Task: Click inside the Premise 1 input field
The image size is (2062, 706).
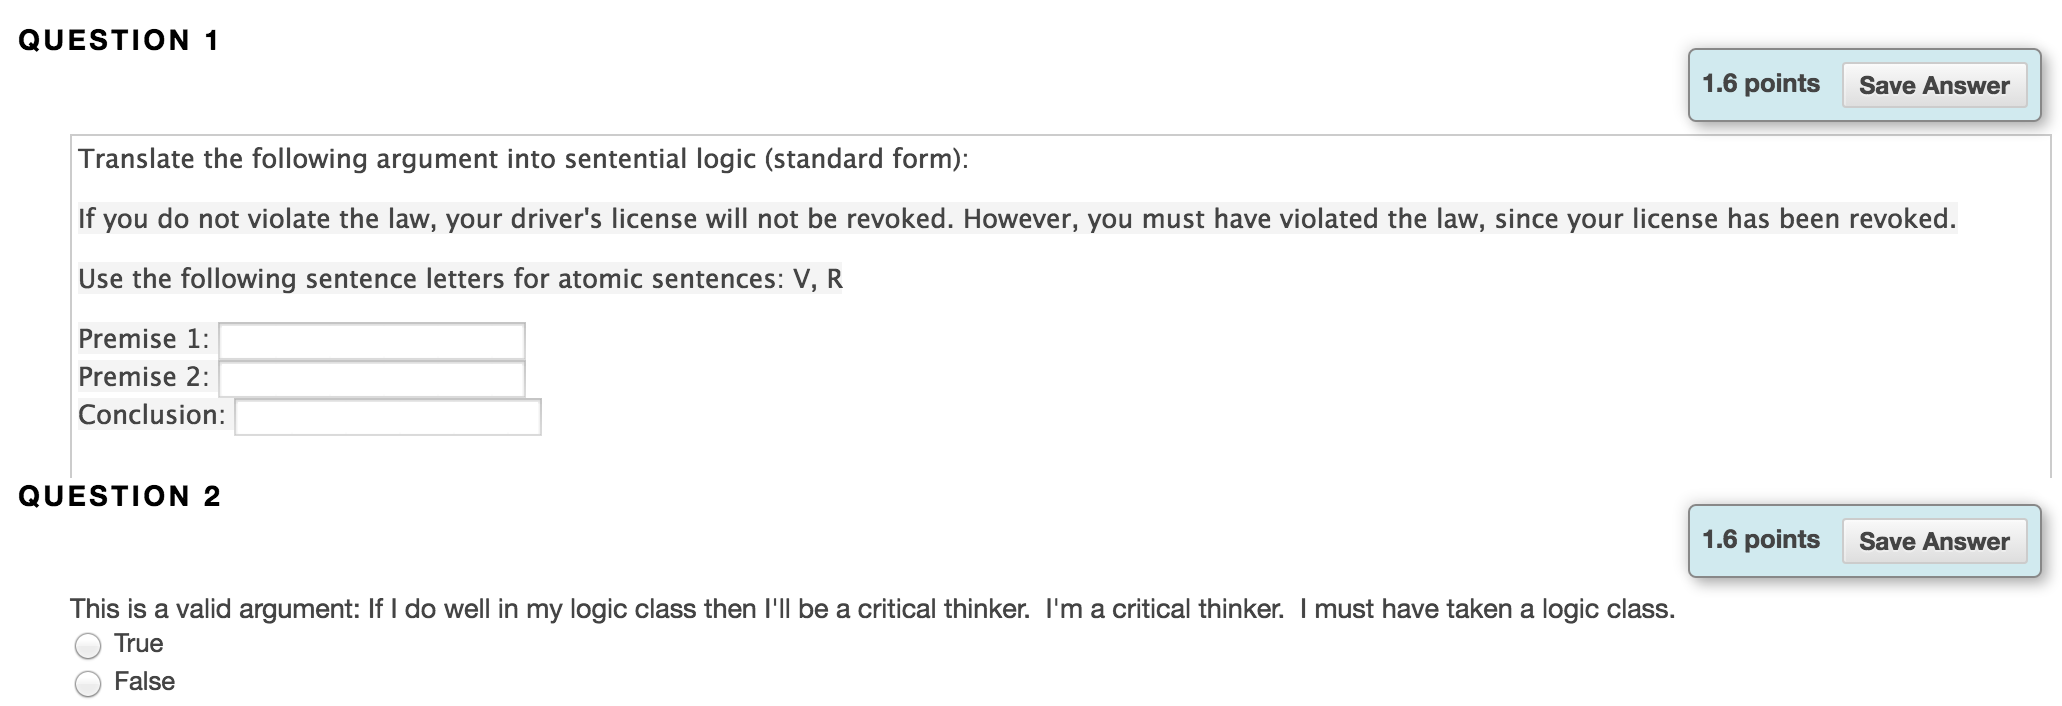Action: (370, 340)
